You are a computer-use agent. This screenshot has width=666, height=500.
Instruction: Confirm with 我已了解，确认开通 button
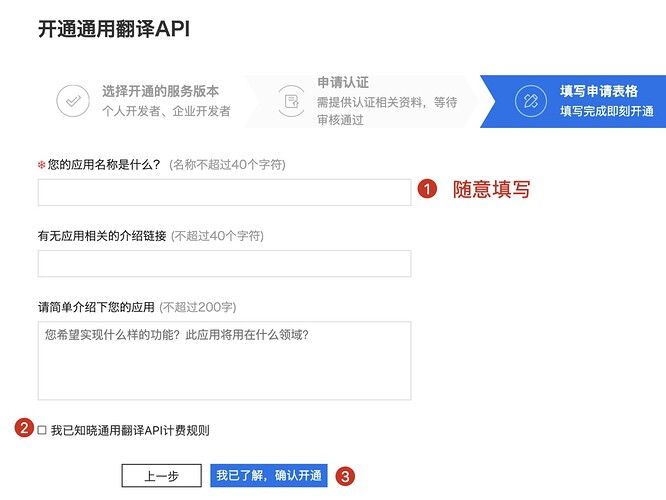pos(269,475)
